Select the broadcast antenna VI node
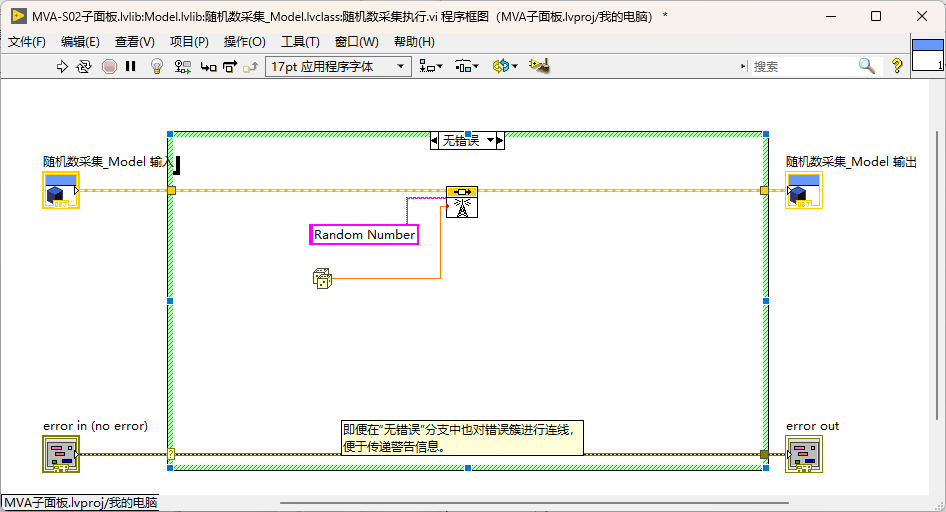Image resolution: width=946 pixels, height=512 pixels. click(x=462, y=202)
